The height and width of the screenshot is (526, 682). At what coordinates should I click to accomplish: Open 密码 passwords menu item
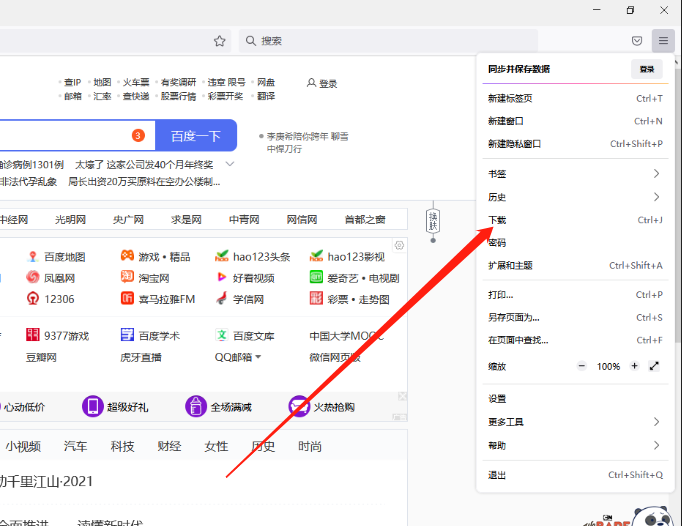(x=575, y=243)
